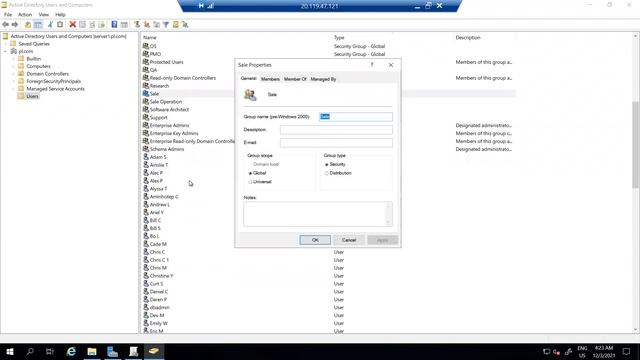Select the Security group type radio

335,164
